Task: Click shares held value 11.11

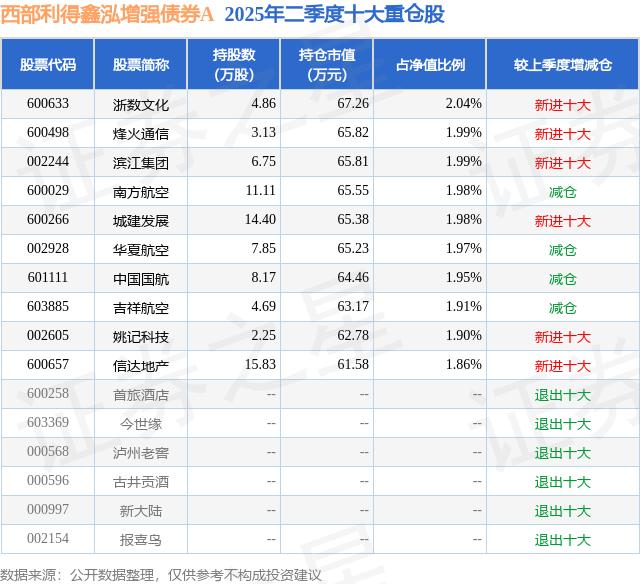Action: [260, 191]
